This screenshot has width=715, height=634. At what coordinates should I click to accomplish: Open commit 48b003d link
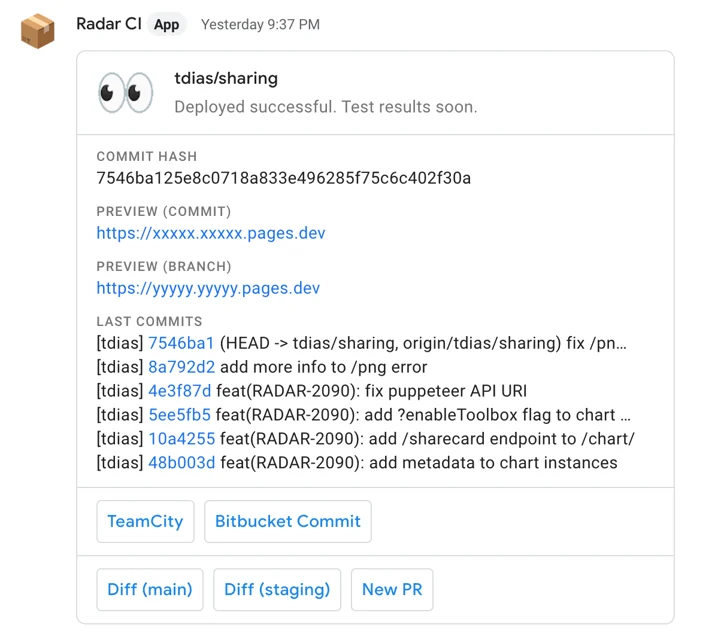pos(181,463)
